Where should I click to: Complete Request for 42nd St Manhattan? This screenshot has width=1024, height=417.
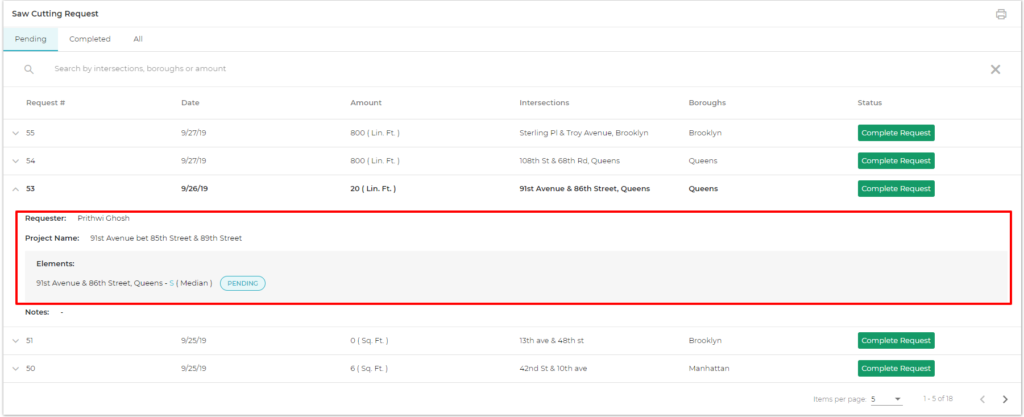[x=895, y=369]
